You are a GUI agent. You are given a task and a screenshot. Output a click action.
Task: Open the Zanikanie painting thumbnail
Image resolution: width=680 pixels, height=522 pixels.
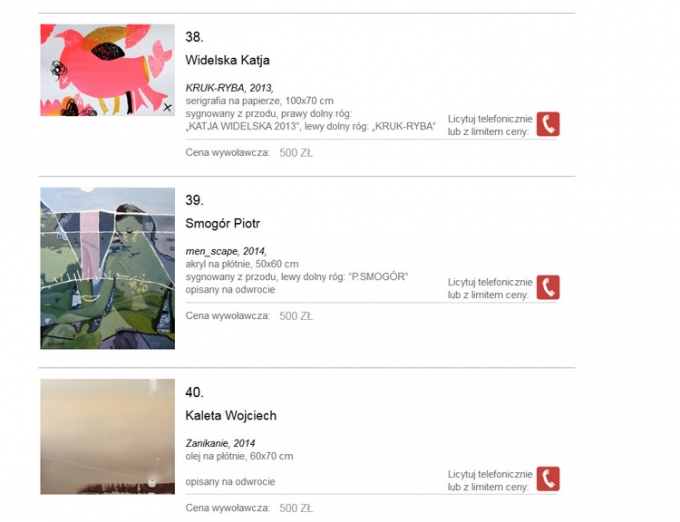pos(108,437)
